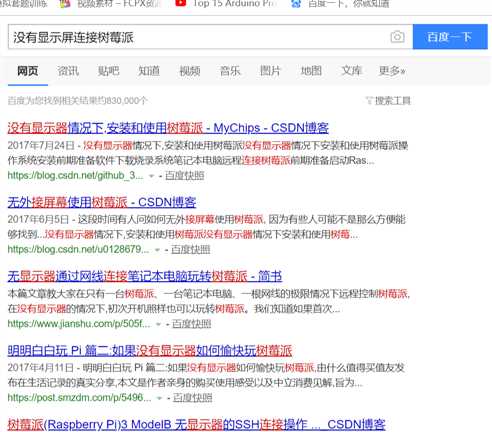The width and height of the screenshot is (492, 432).
Task: Click the YouTube icon in bookmarks bar
Action: pos(180,3)
